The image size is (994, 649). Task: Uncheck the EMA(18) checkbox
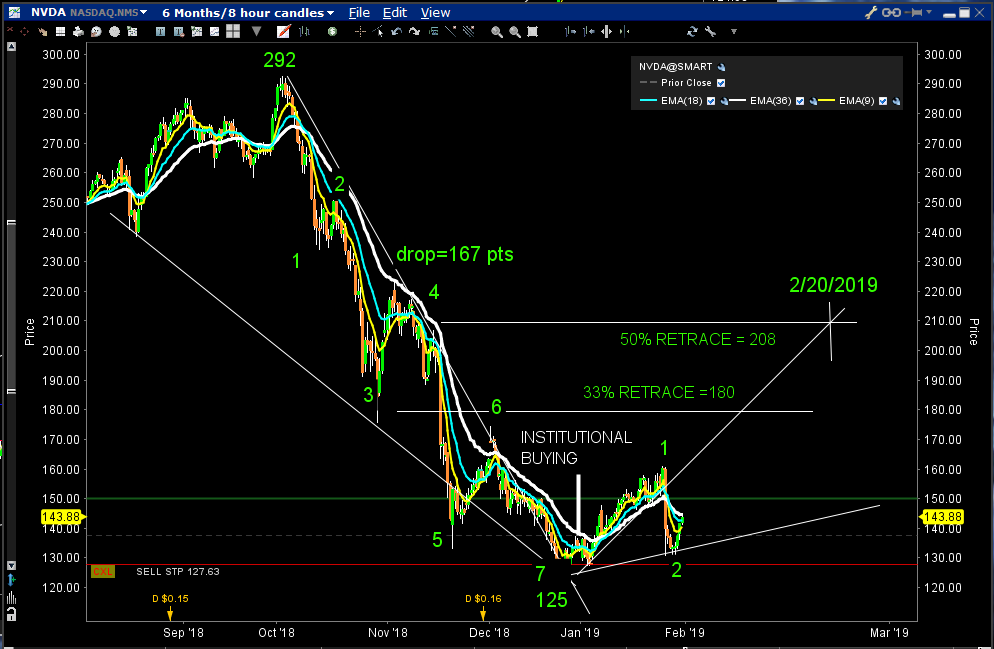coord(711,101)
